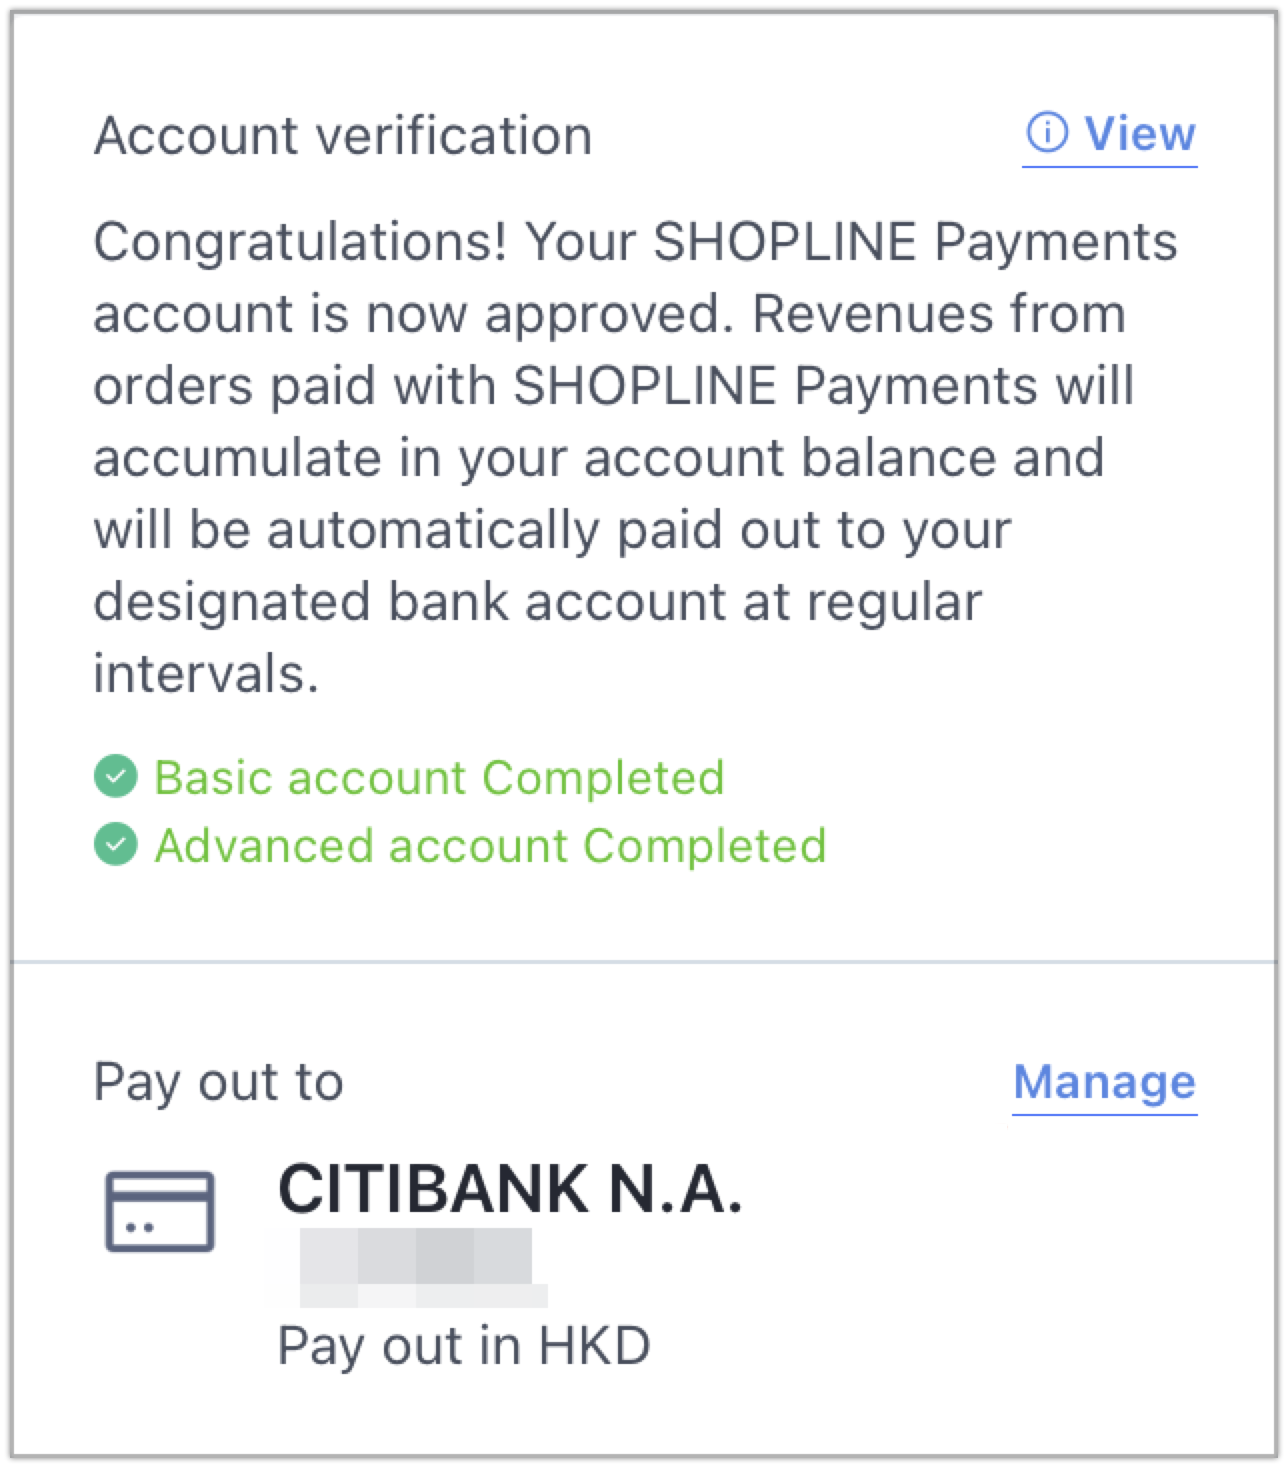Select the Advanced account Completed status text

490,845
